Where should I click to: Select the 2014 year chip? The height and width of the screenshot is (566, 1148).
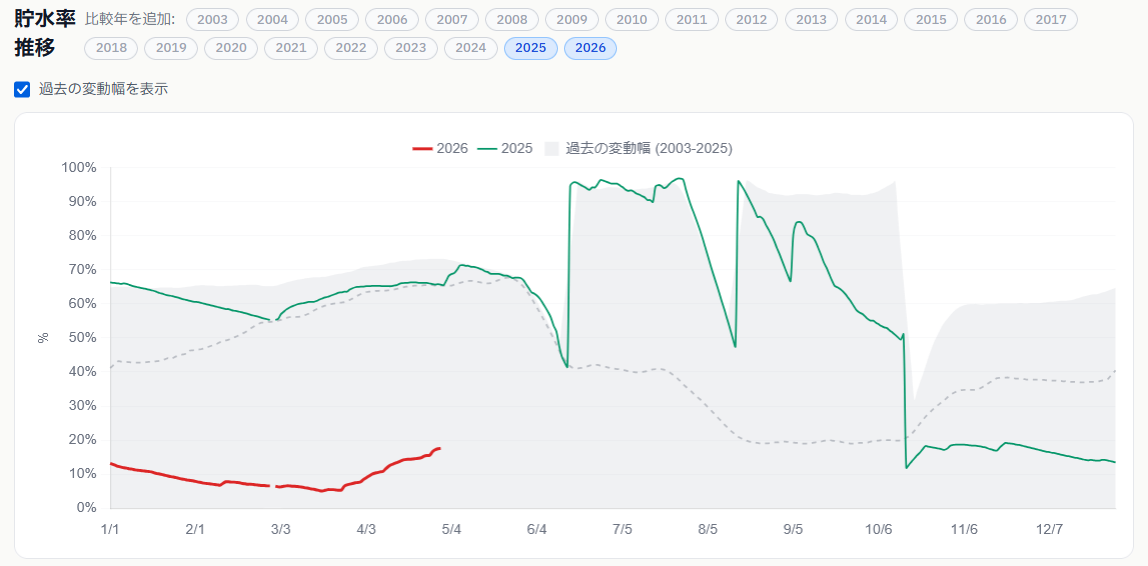(x=871, y=20)
